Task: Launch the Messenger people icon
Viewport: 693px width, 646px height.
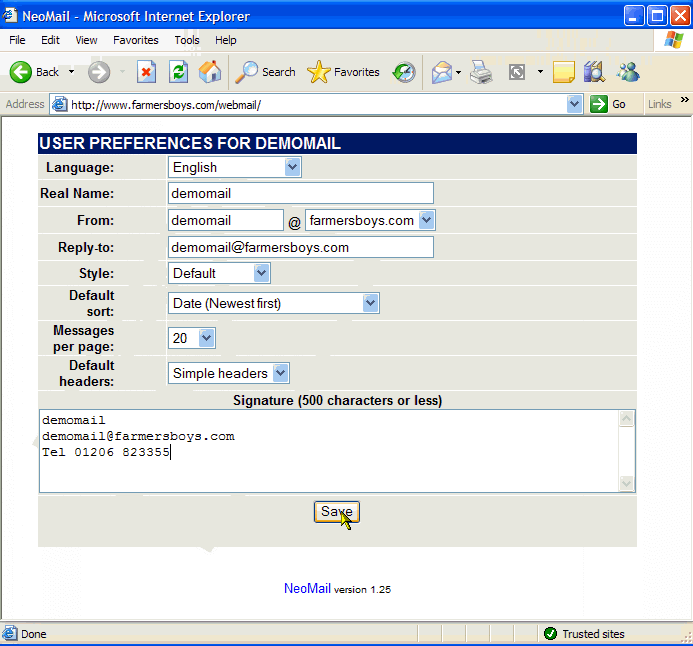Action: point(628,72)
